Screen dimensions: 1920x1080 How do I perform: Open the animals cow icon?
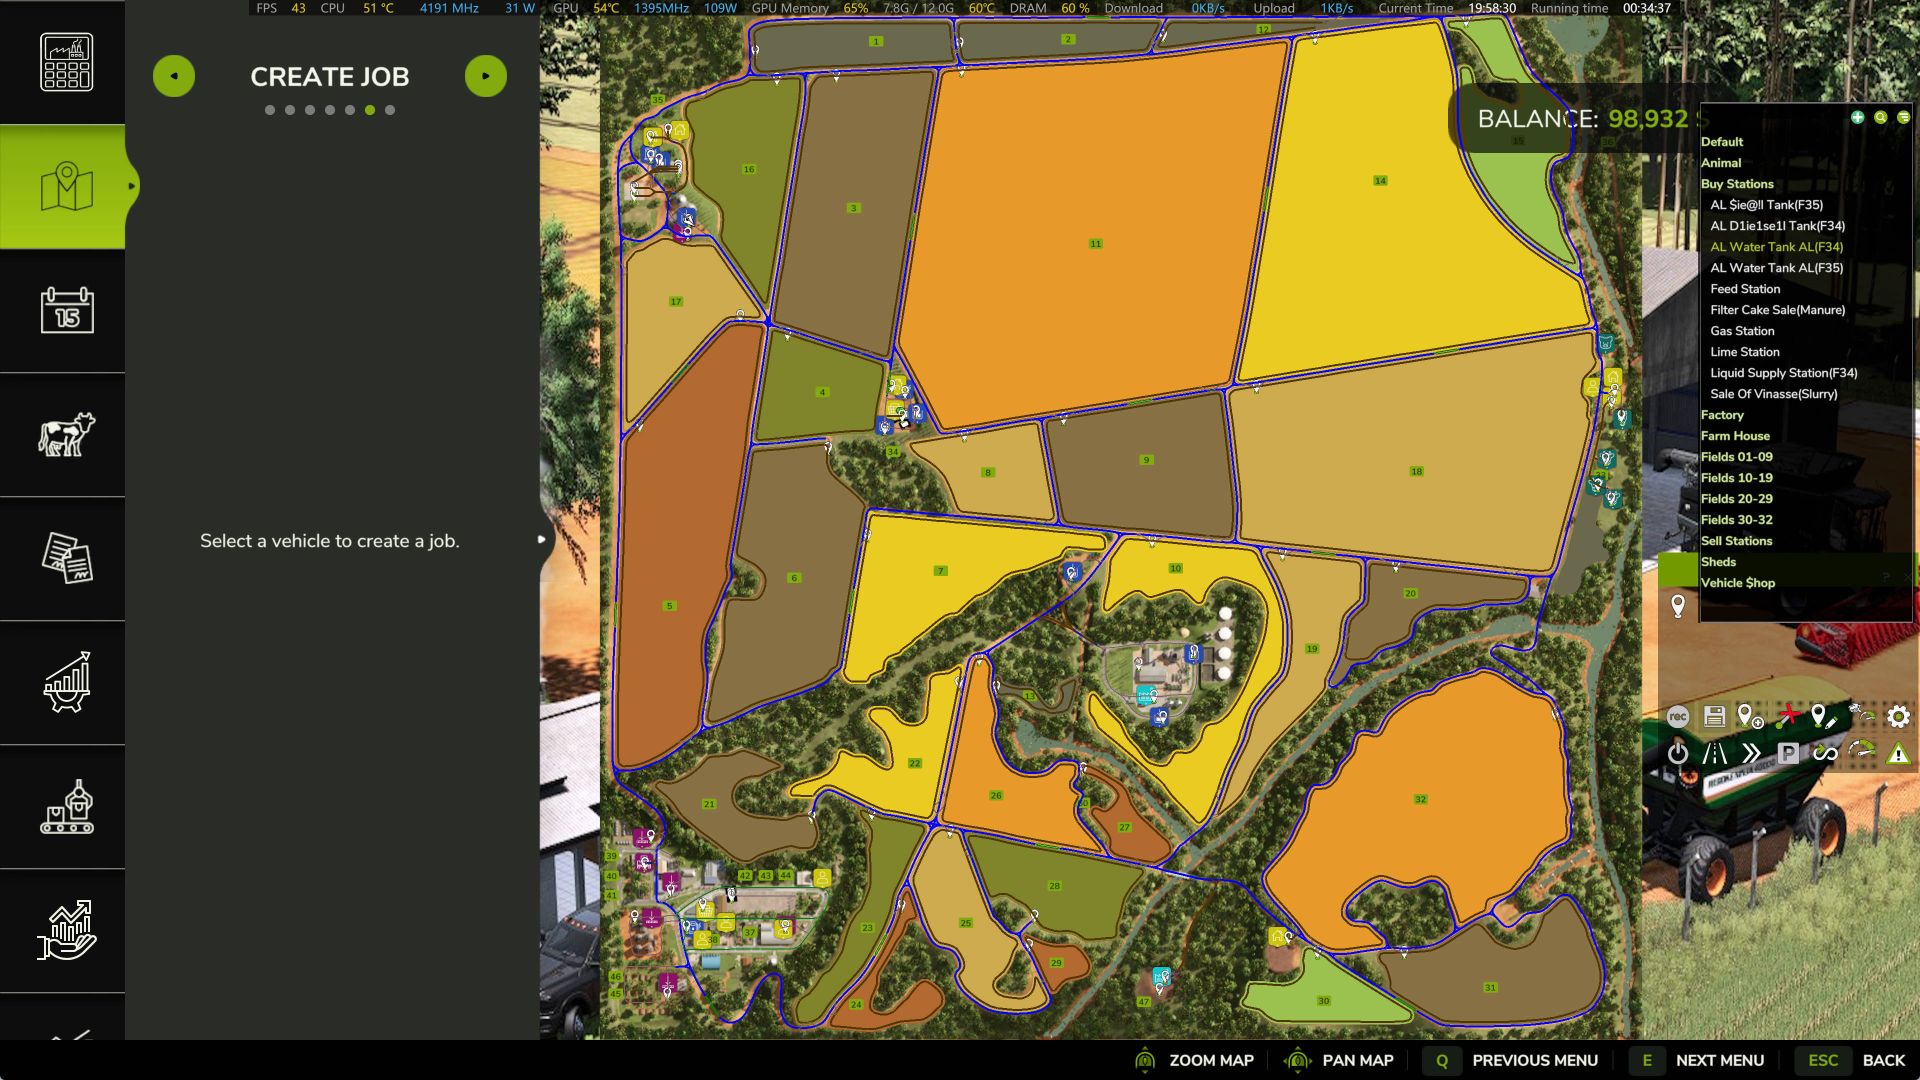(x=66, y=434)
